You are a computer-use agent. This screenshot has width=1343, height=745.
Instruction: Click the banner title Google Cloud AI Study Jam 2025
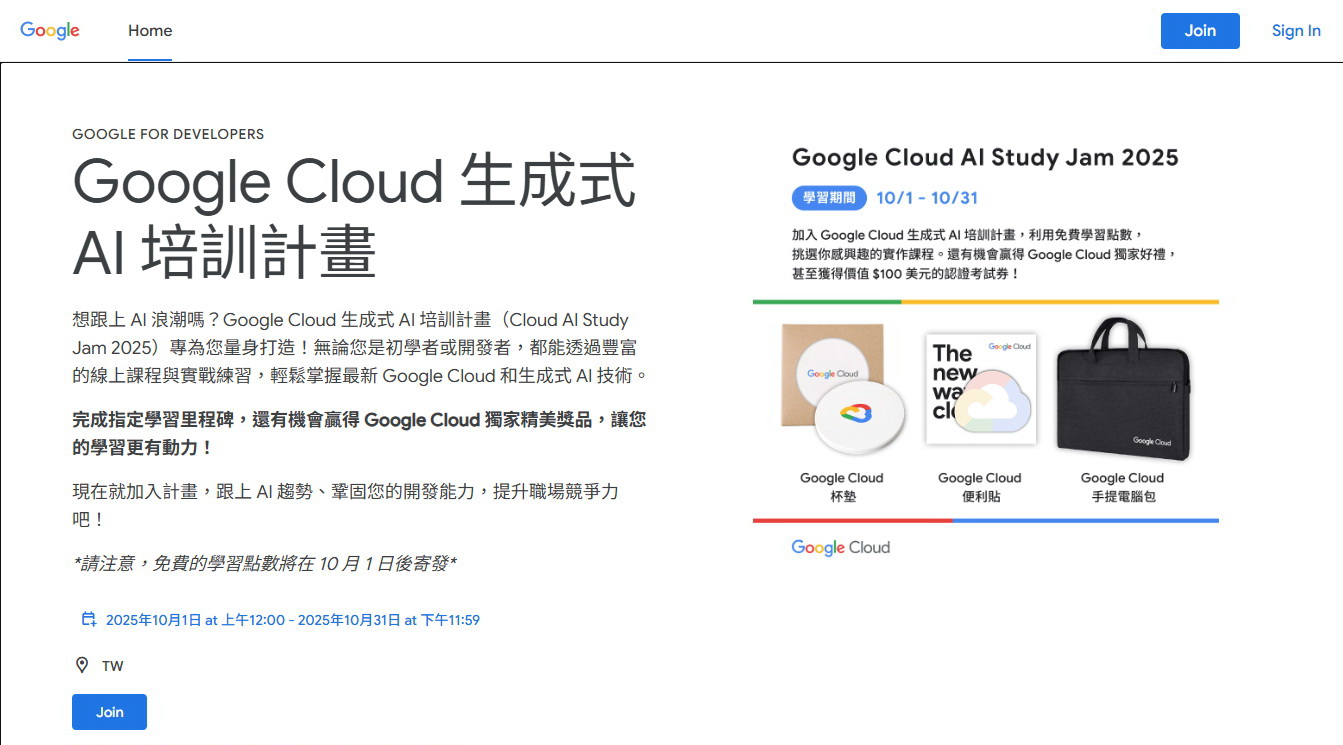985,158
